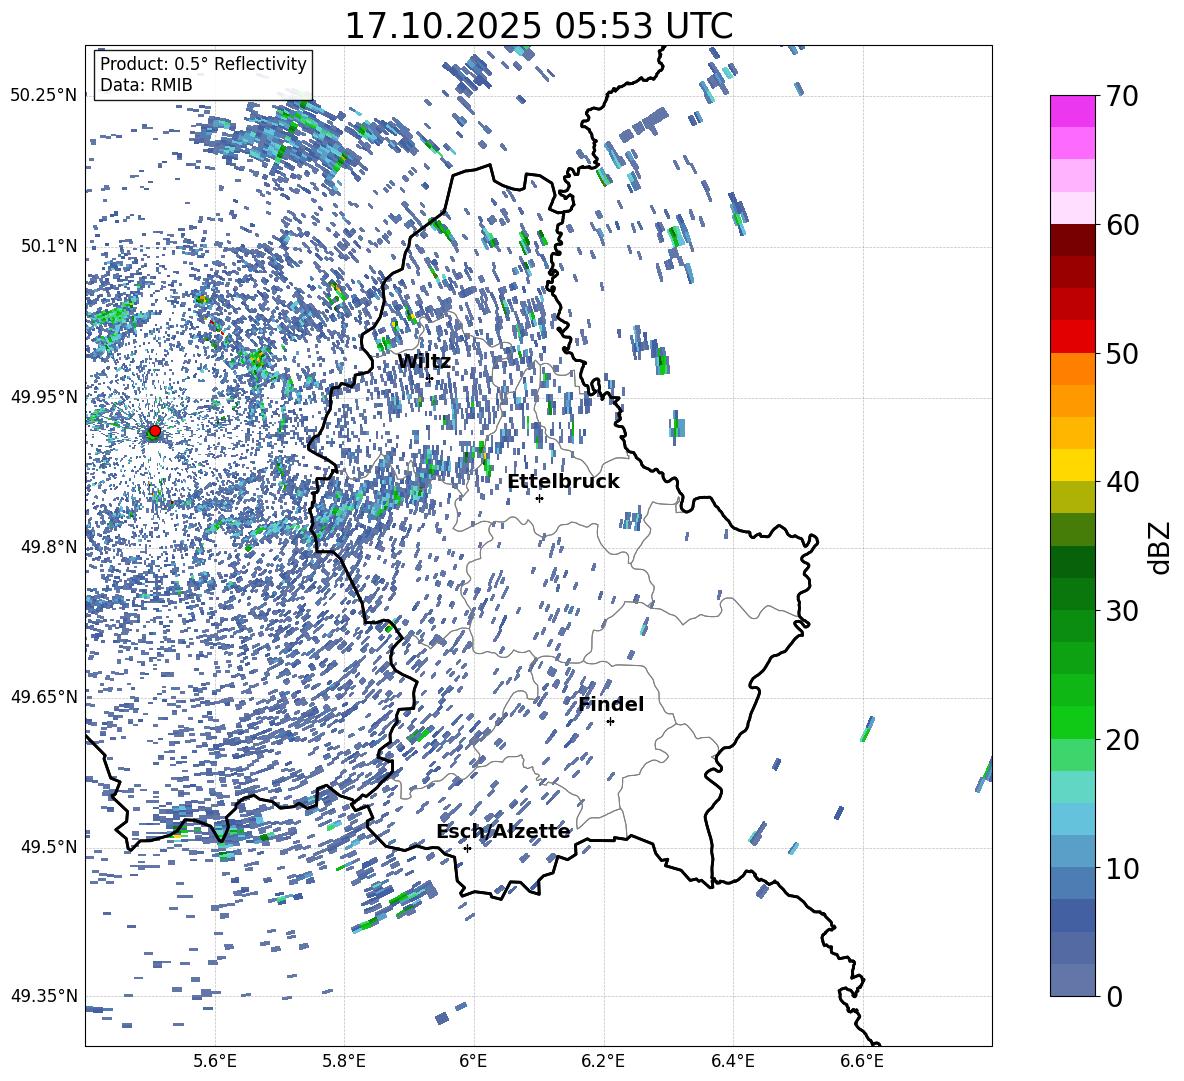Pick the orange swatch just below 50 dBZ
Viewport: 1184px width, 1081px height.
[1073, 369]
